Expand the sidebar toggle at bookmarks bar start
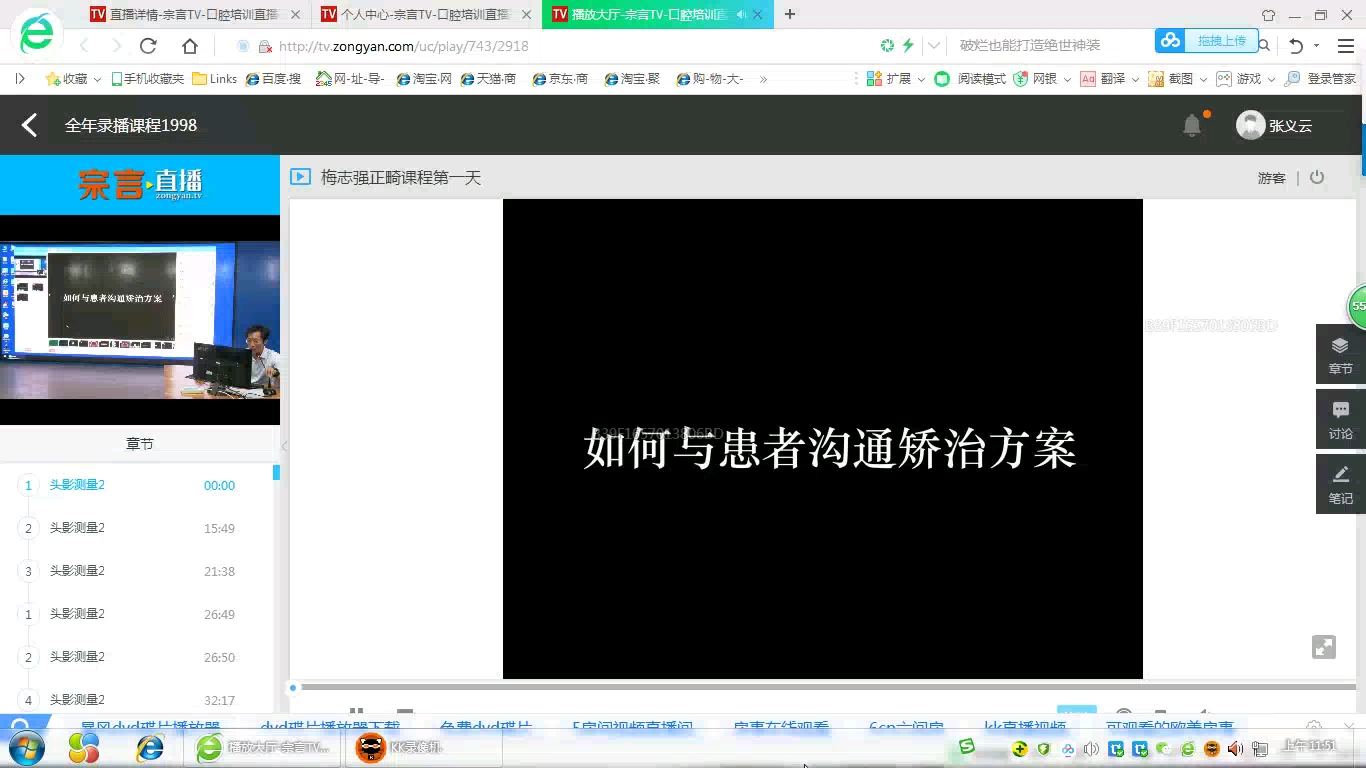 pyautogui.click(x=20, y=78)
